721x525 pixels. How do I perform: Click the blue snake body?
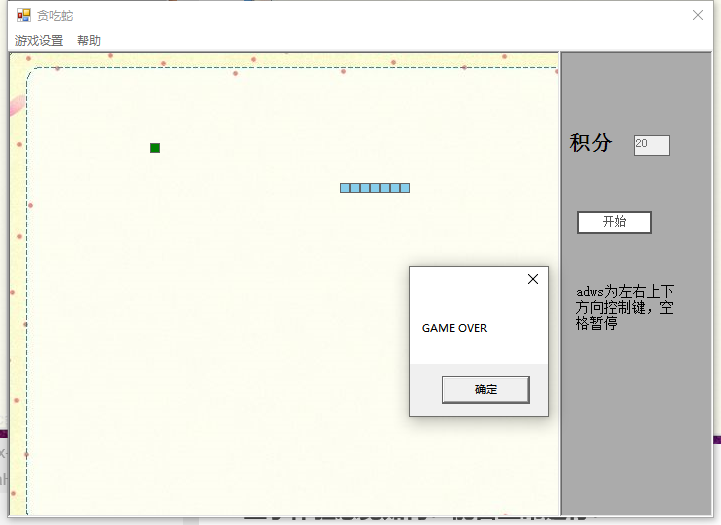375,188
